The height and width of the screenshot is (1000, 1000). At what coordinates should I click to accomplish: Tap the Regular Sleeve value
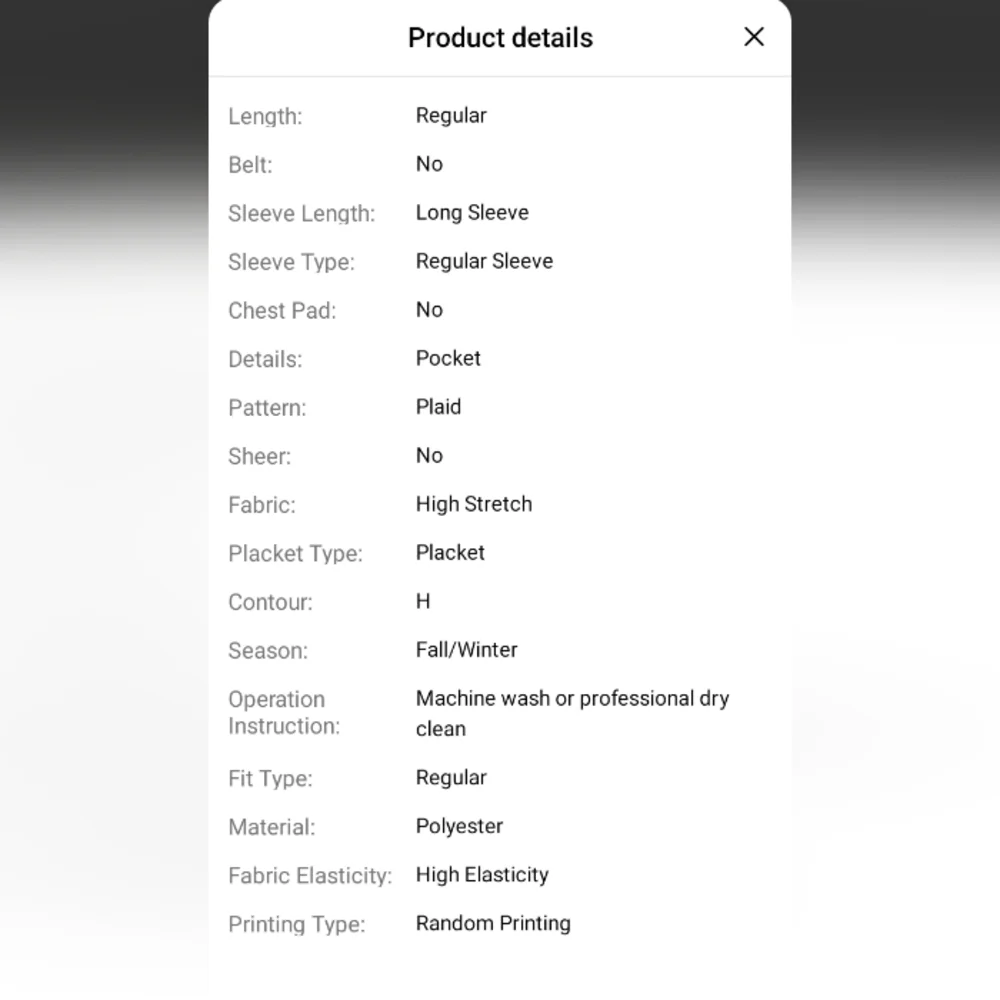[484, 261]
